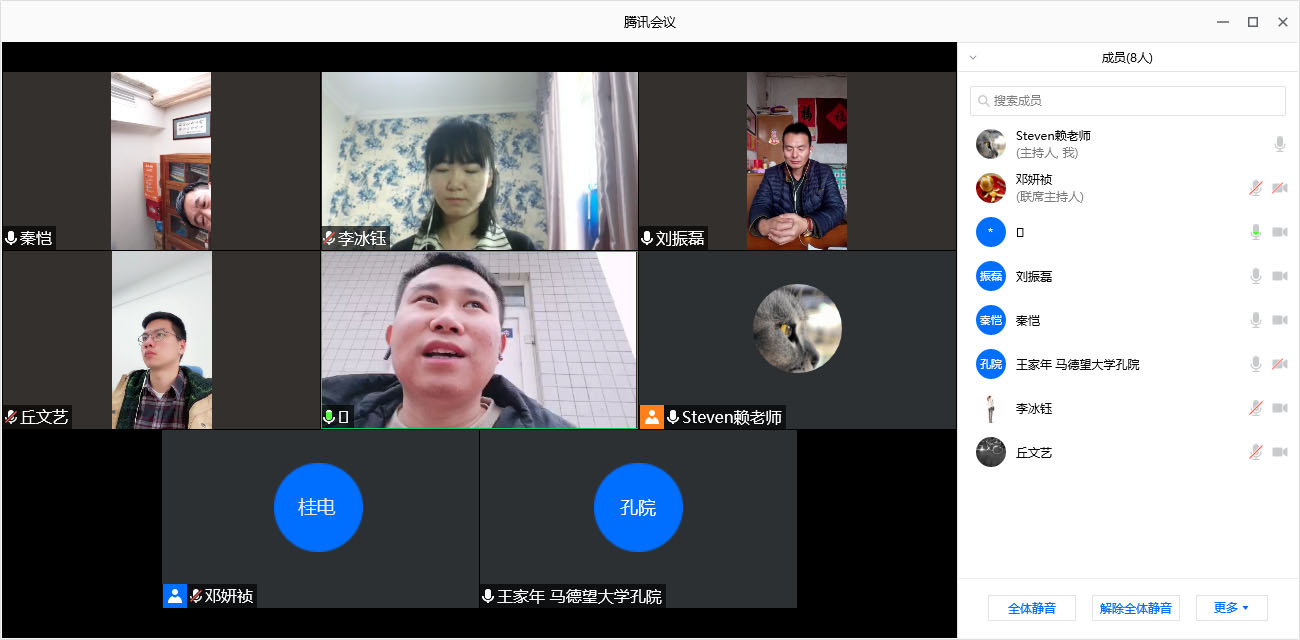
Task: Unmute 丘文艺's microphone in member list
Action: pyautogui.click(x=1256, y=452)
